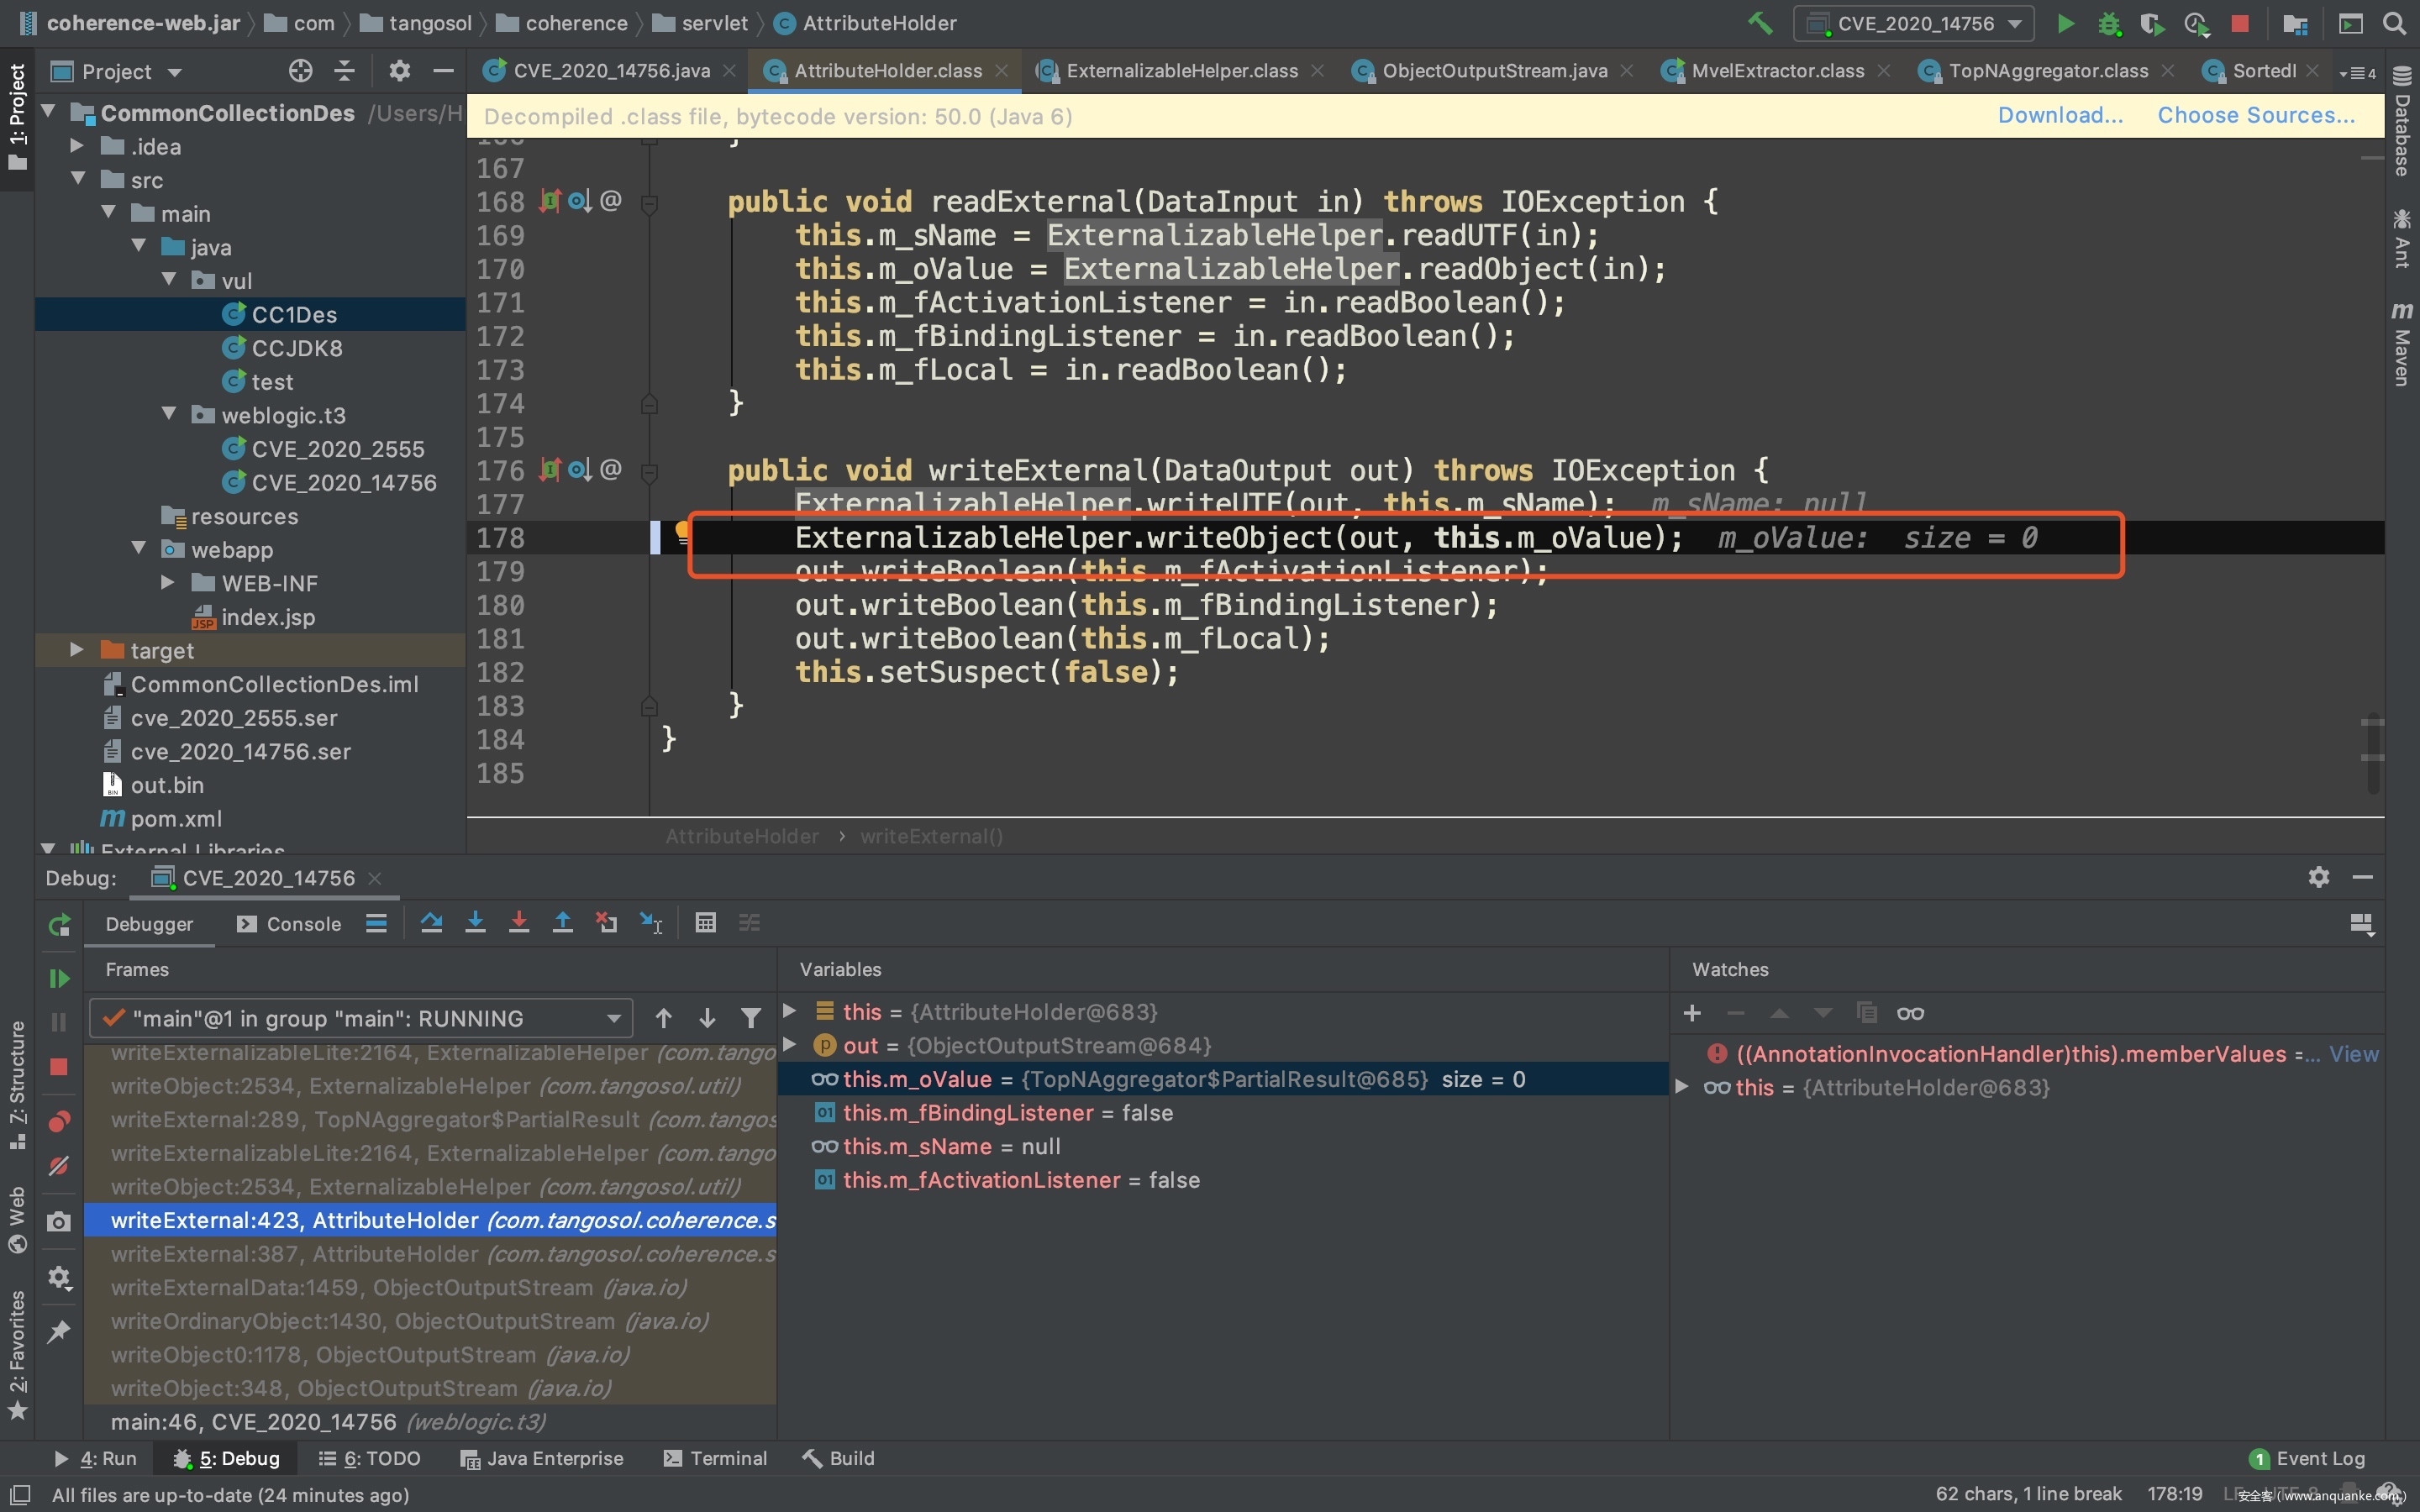Toggle Mute Breakpoints icon

click(59, 1167)
